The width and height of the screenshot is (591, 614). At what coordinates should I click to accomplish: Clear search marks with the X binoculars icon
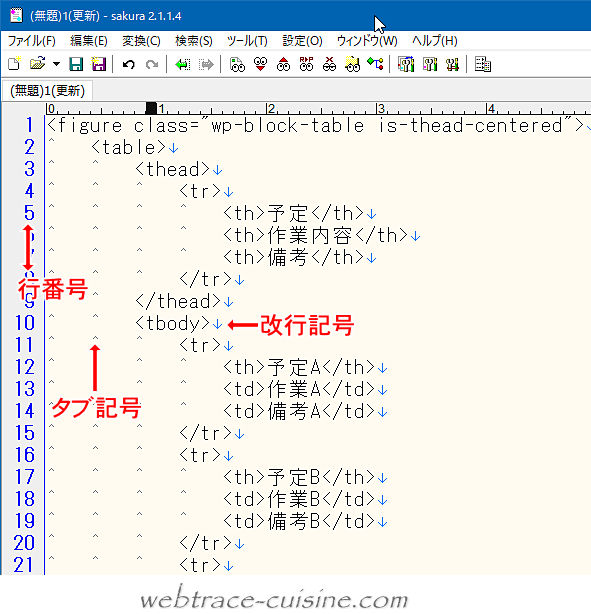pyautogui.click(x=329, y=64)
